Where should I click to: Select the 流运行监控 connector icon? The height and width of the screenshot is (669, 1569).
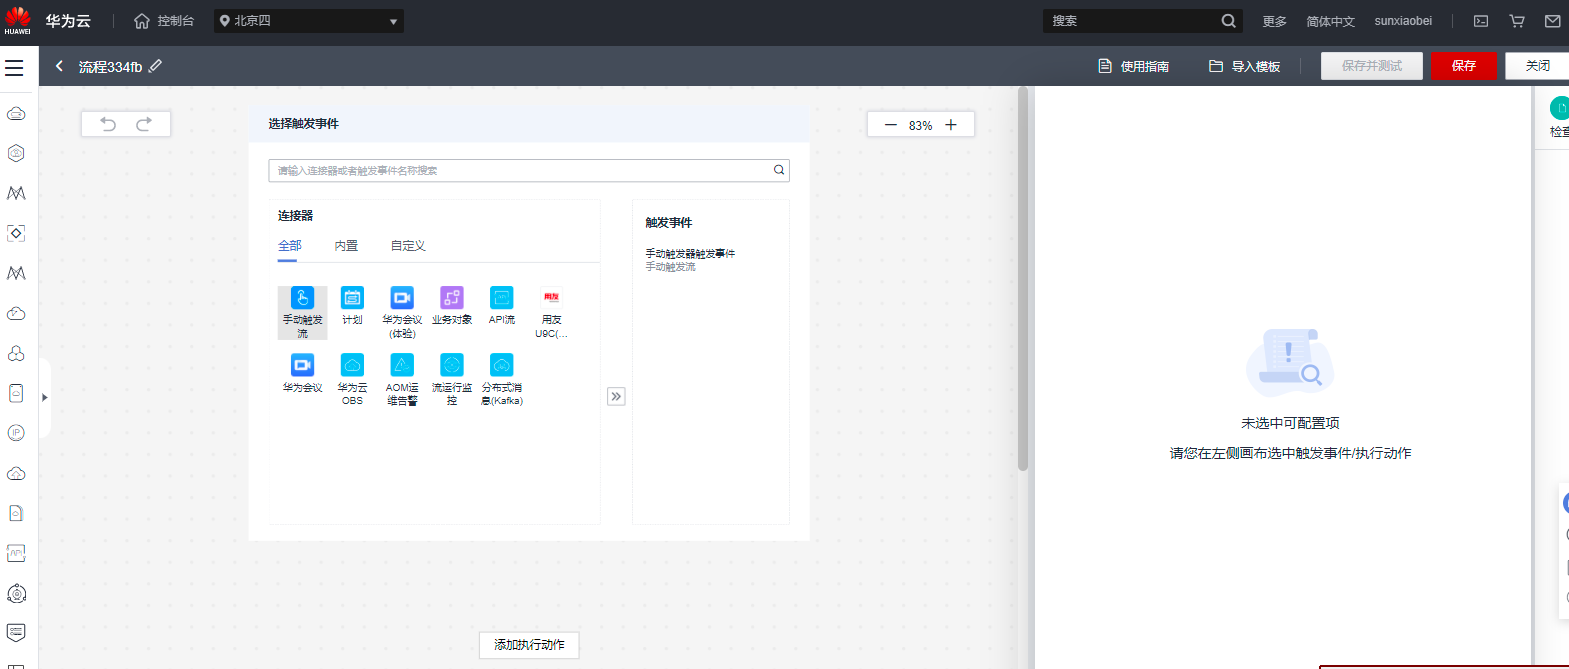(452, 365)
